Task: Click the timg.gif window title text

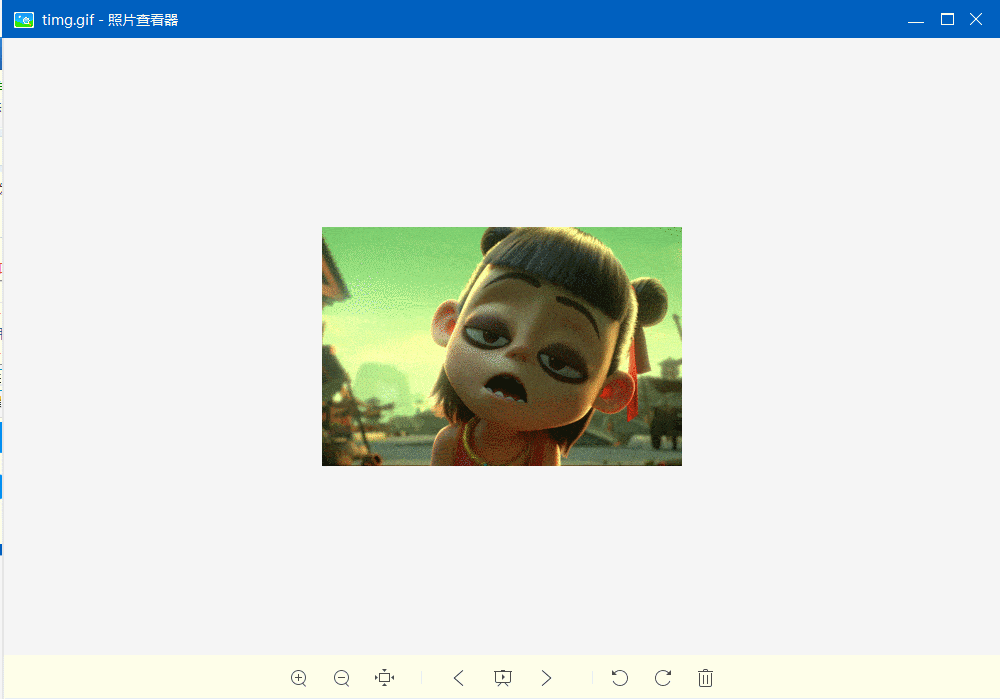Action: pos(110,19)
